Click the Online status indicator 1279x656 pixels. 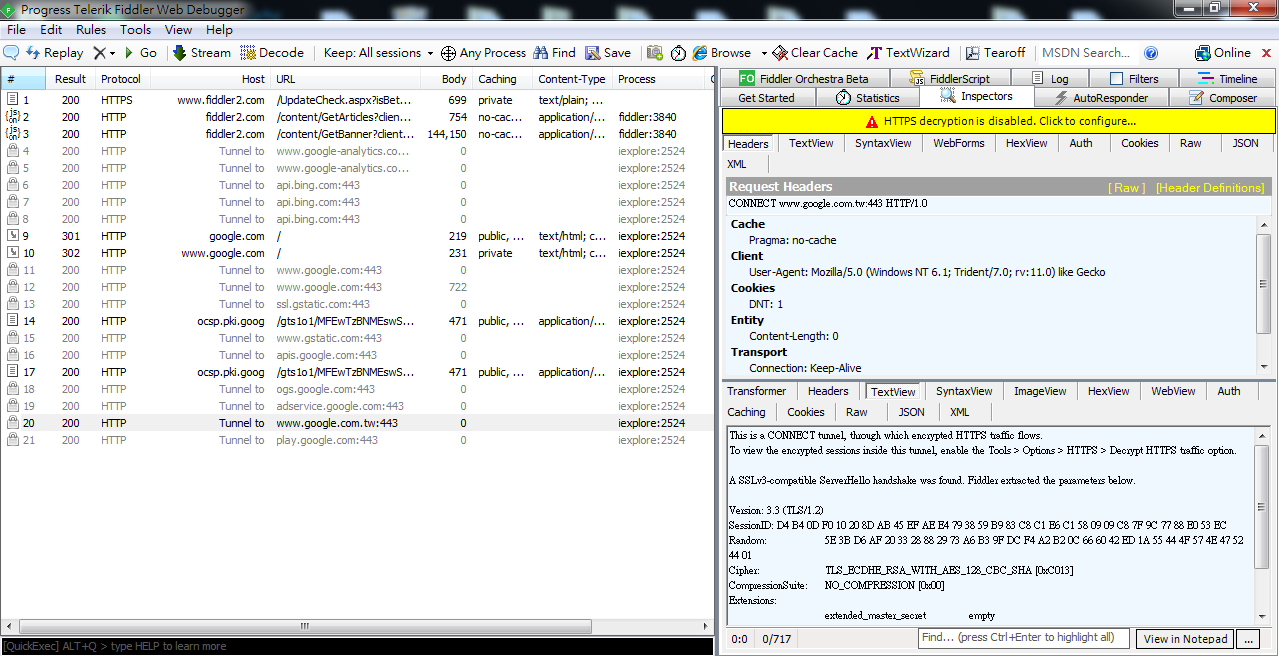pyautogui.click(x=1223, y=53)
